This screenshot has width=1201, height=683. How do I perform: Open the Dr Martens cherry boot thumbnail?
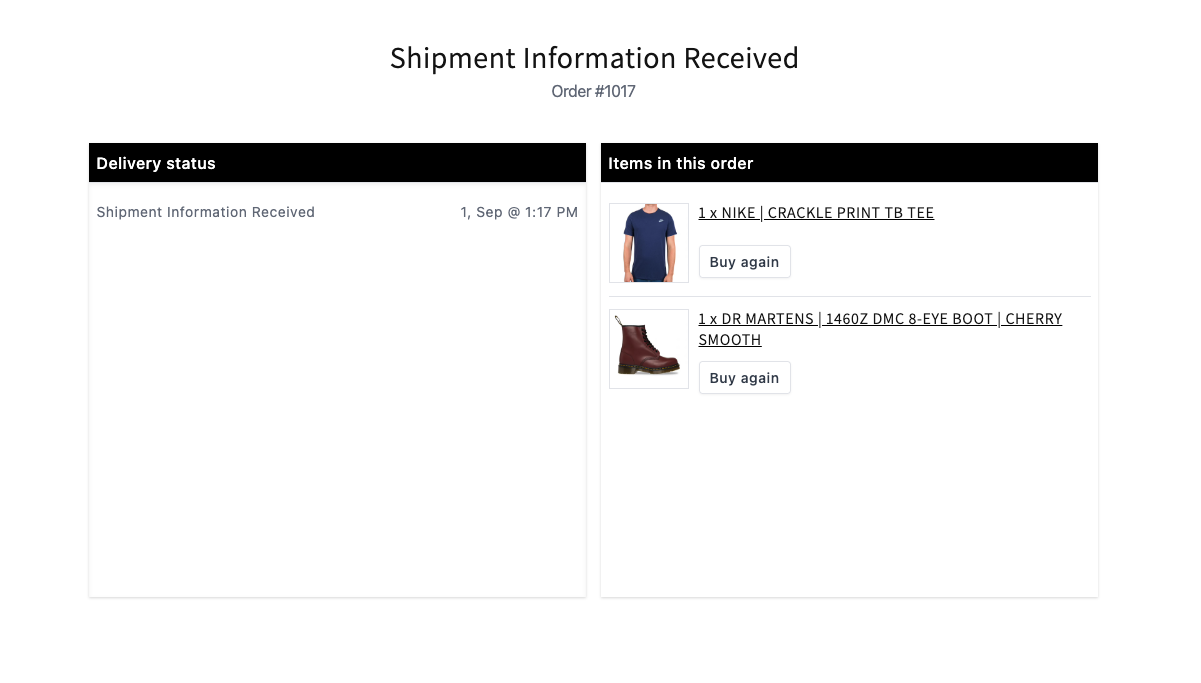[x=649, y=349]
